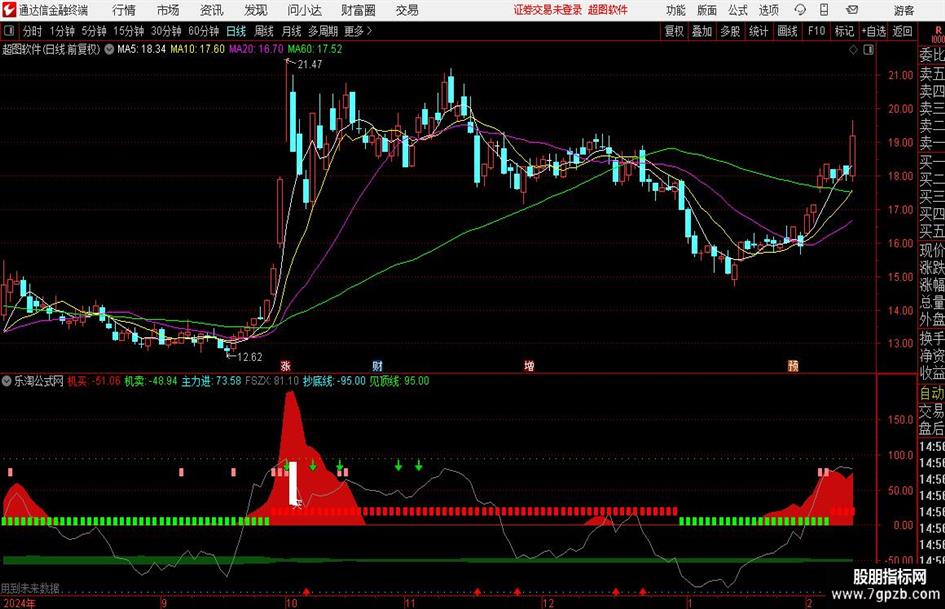
Task: Switch to 1分钟 period
Action: point(61,31)
